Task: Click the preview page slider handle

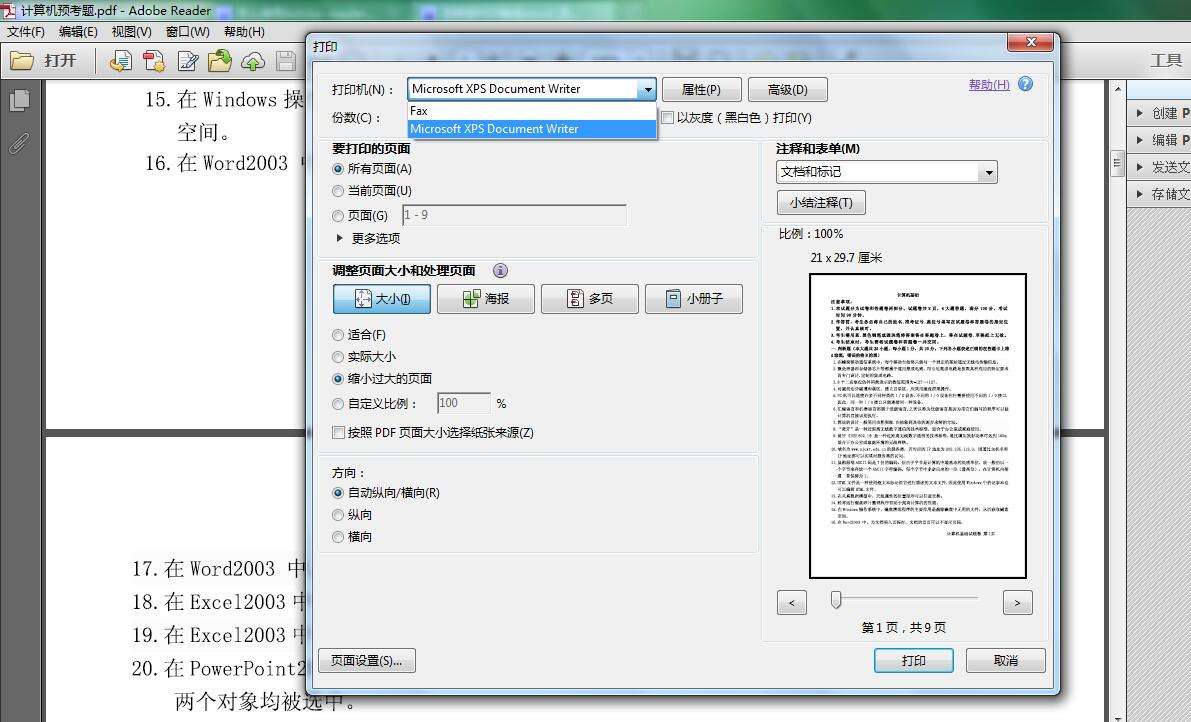Action: click(836, 600)
